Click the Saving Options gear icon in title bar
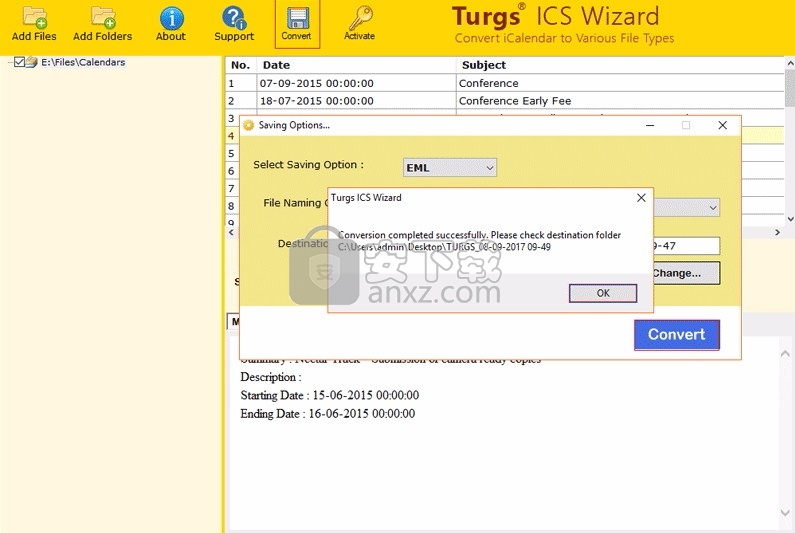 (x=248, y=125)
